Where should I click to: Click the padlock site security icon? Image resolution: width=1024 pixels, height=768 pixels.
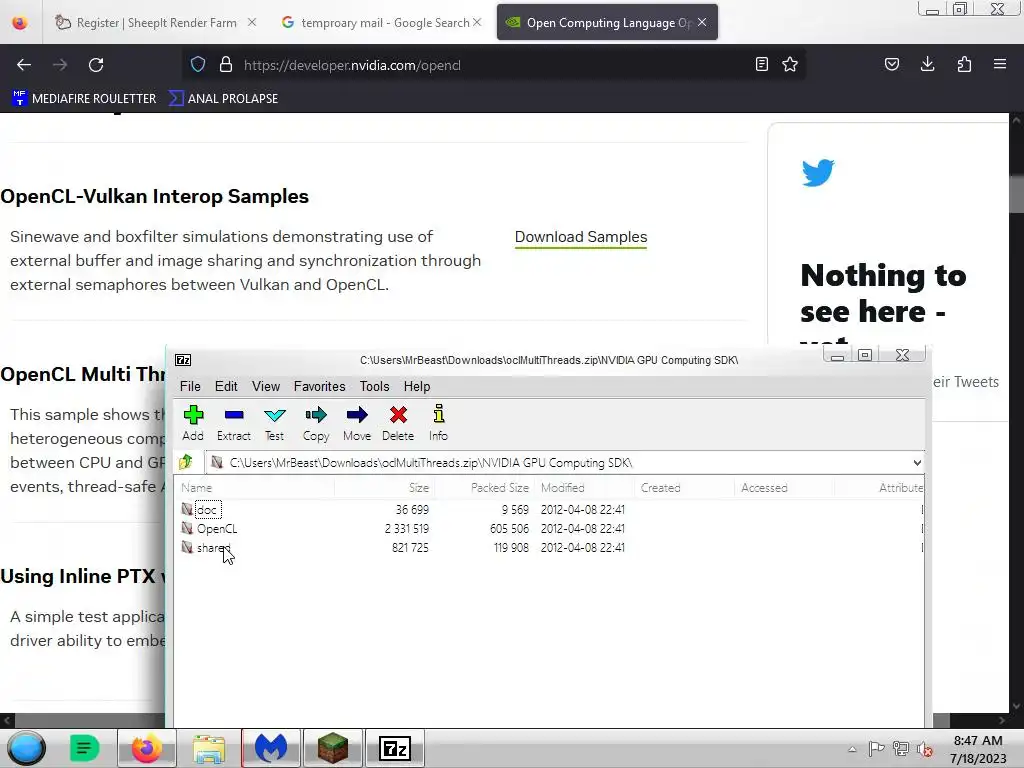point(226,65)
